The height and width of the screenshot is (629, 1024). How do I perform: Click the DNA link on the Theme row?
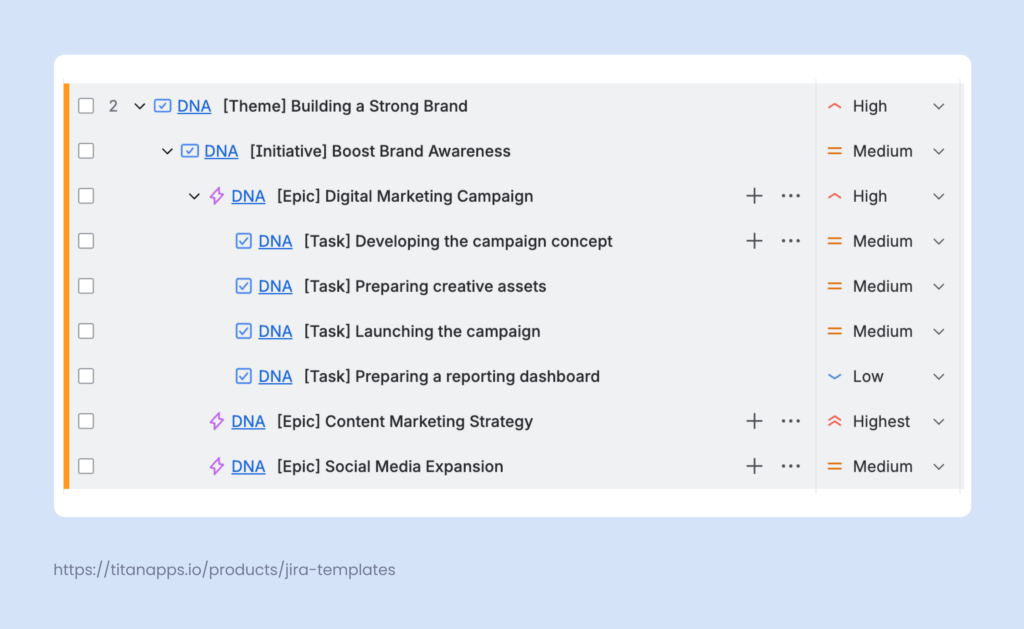point(193,105)
